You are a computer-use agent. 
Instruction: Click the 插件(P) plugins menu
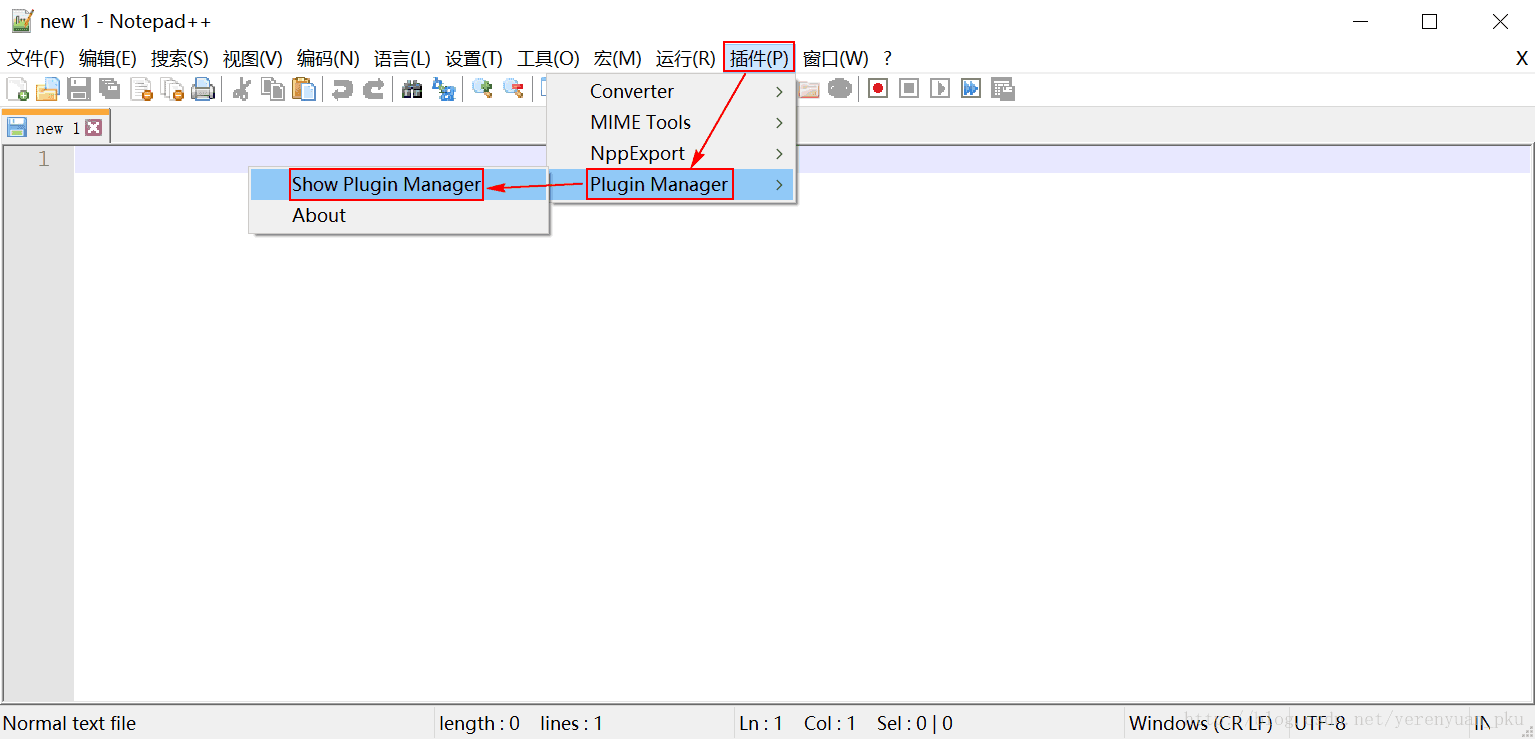[759, 59]
